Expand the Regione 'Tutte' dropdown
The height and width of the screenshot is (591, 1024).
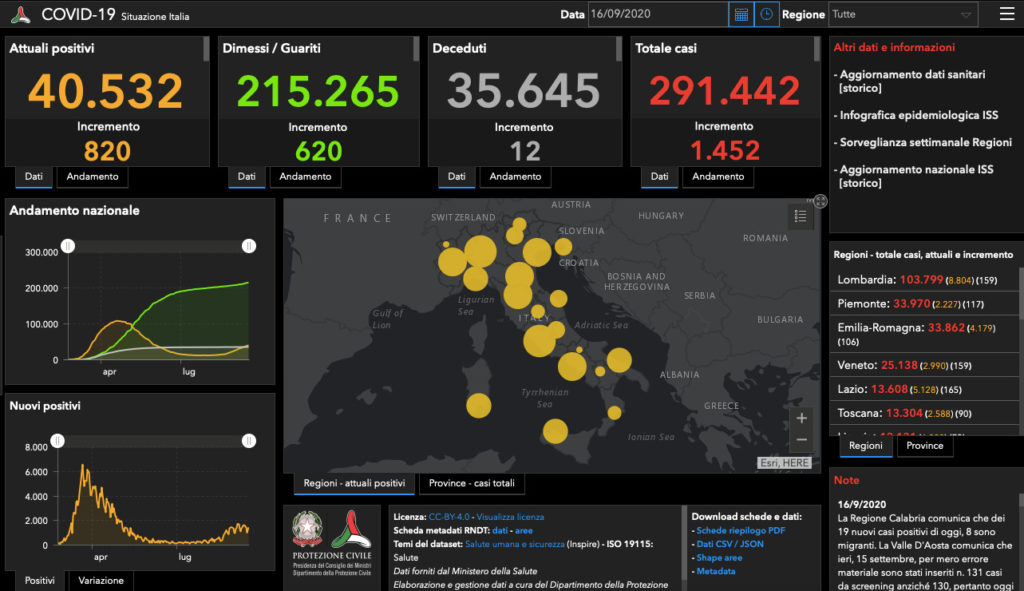click(903, 15)
